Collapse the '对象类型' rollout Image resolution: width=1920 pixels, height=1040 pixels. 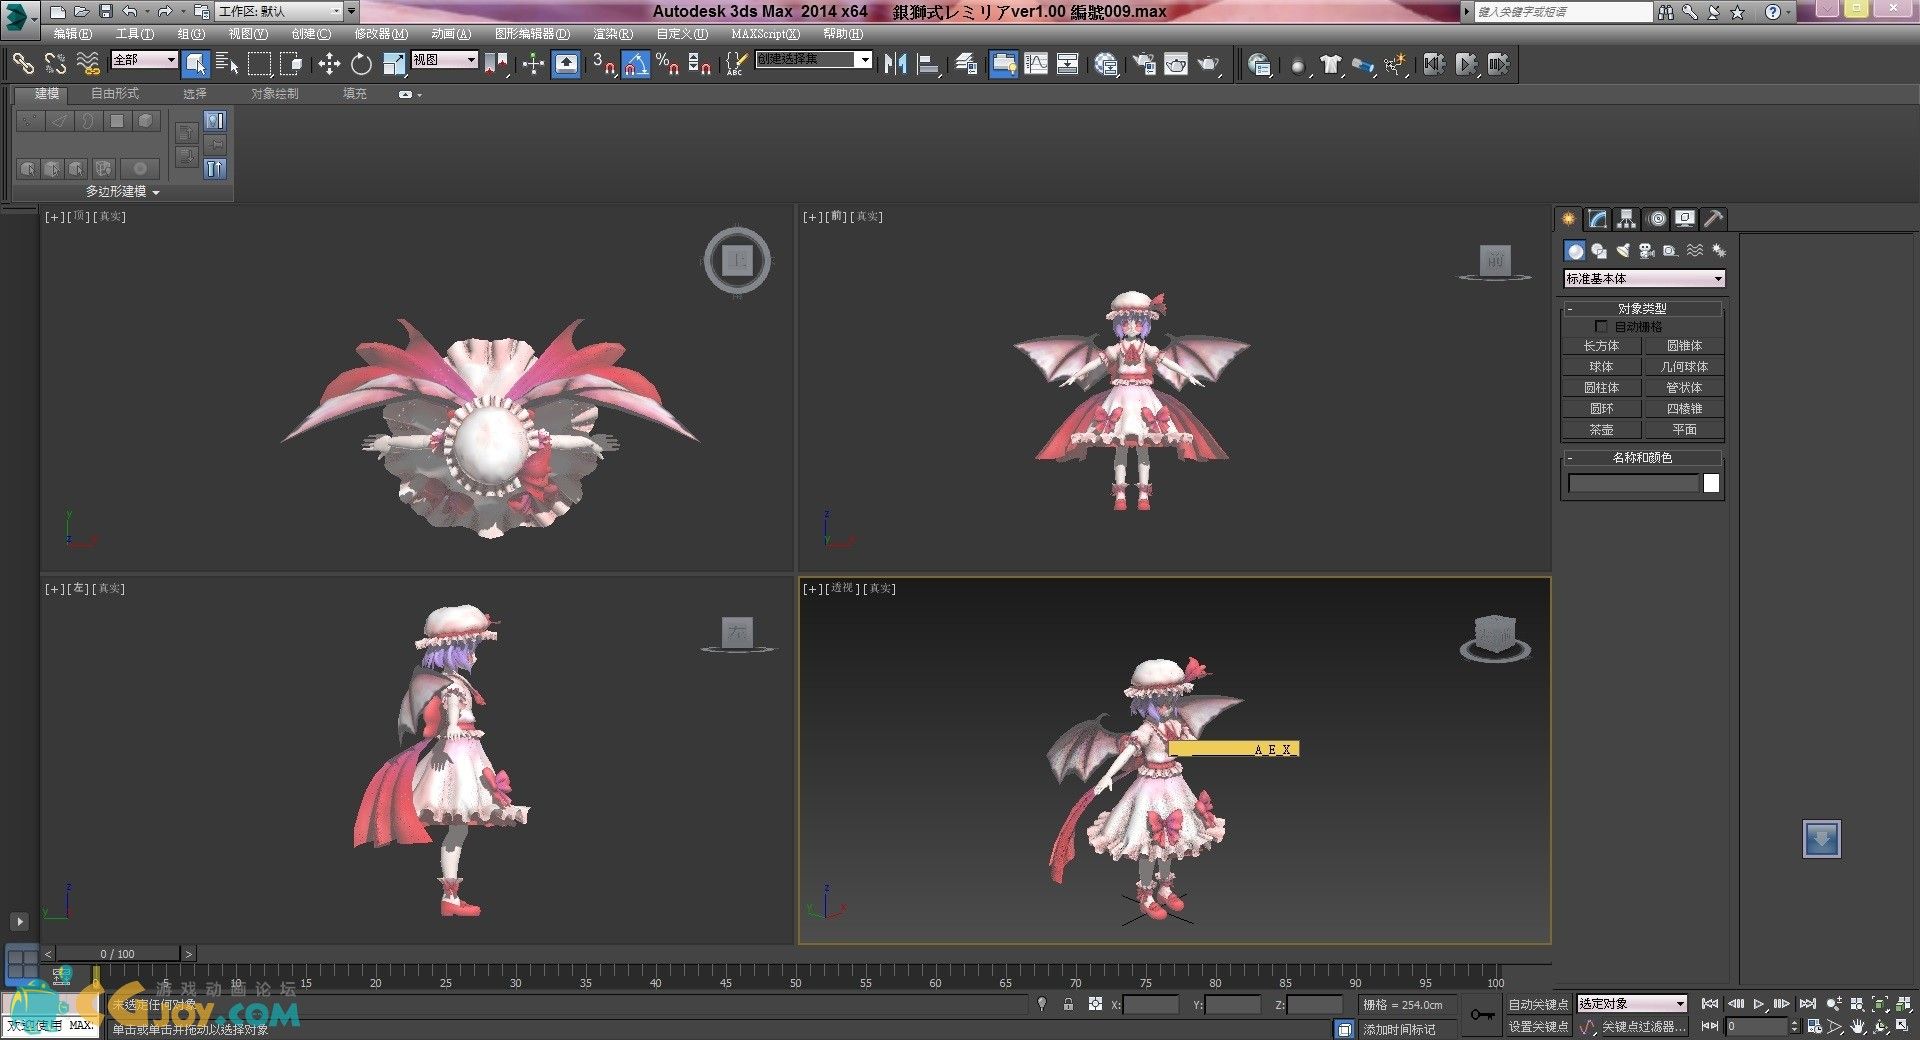click(x=1643, y=308)
